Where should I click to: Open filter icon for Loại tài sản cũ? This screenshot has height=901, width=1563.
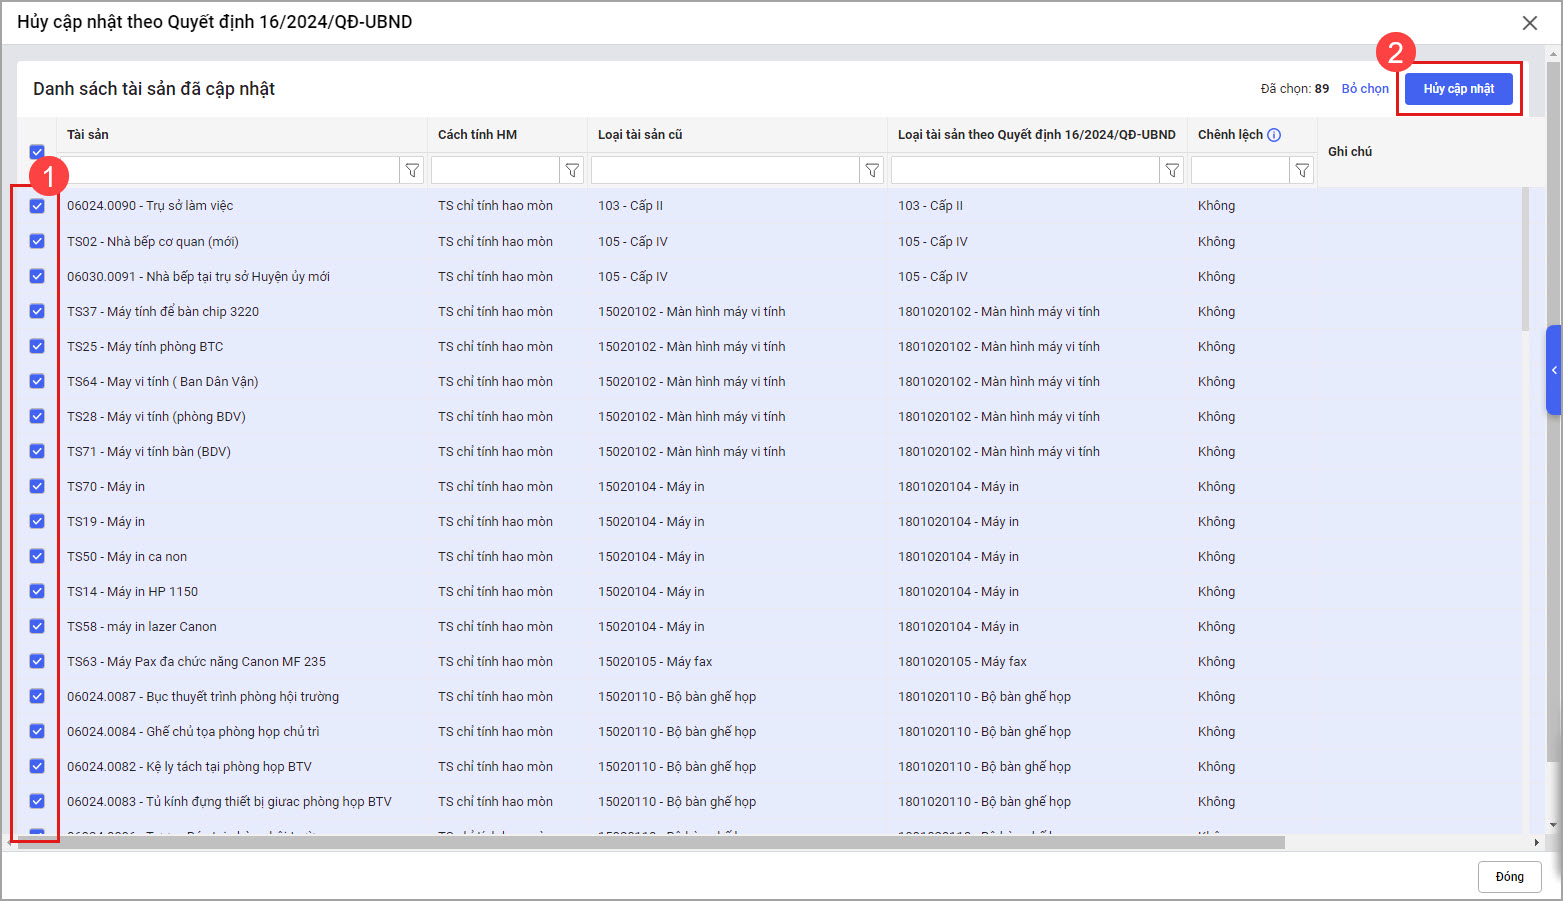click(x=872, y=171)
